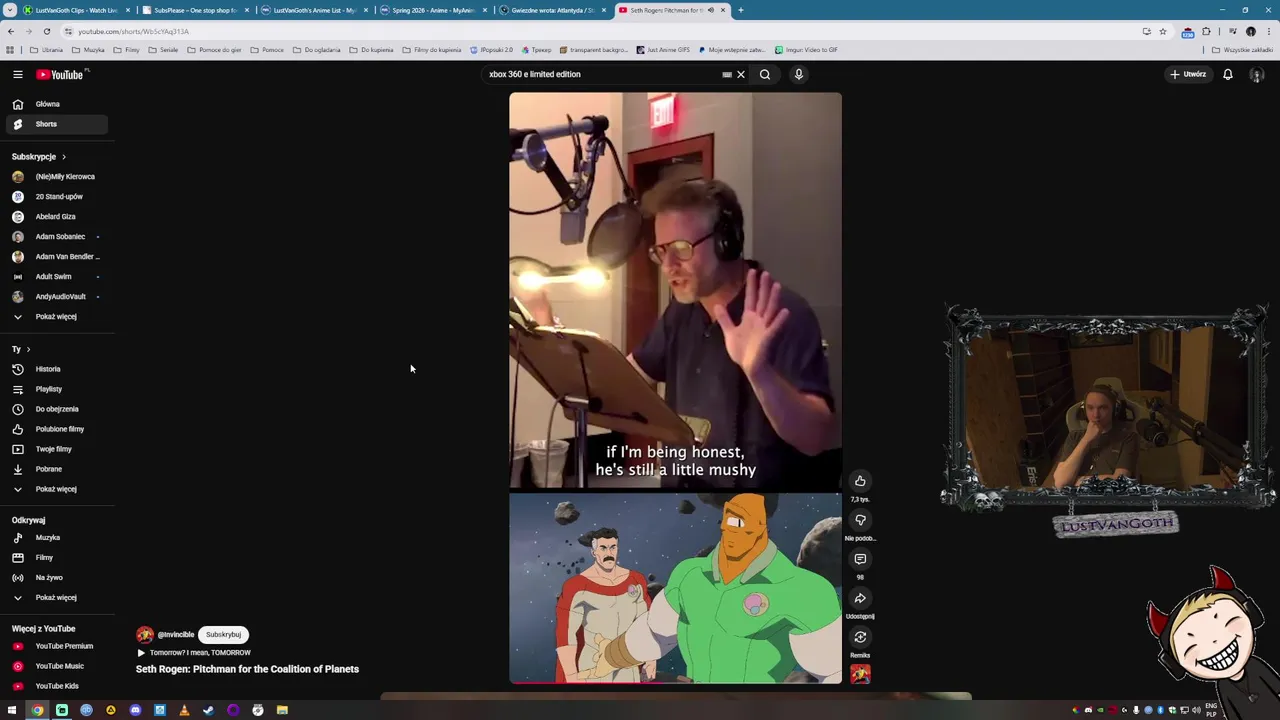This screenshot has height=720, width=1280.
Task: Switch to LustVanGoth Clips browser tab
Action: point(76,10)
